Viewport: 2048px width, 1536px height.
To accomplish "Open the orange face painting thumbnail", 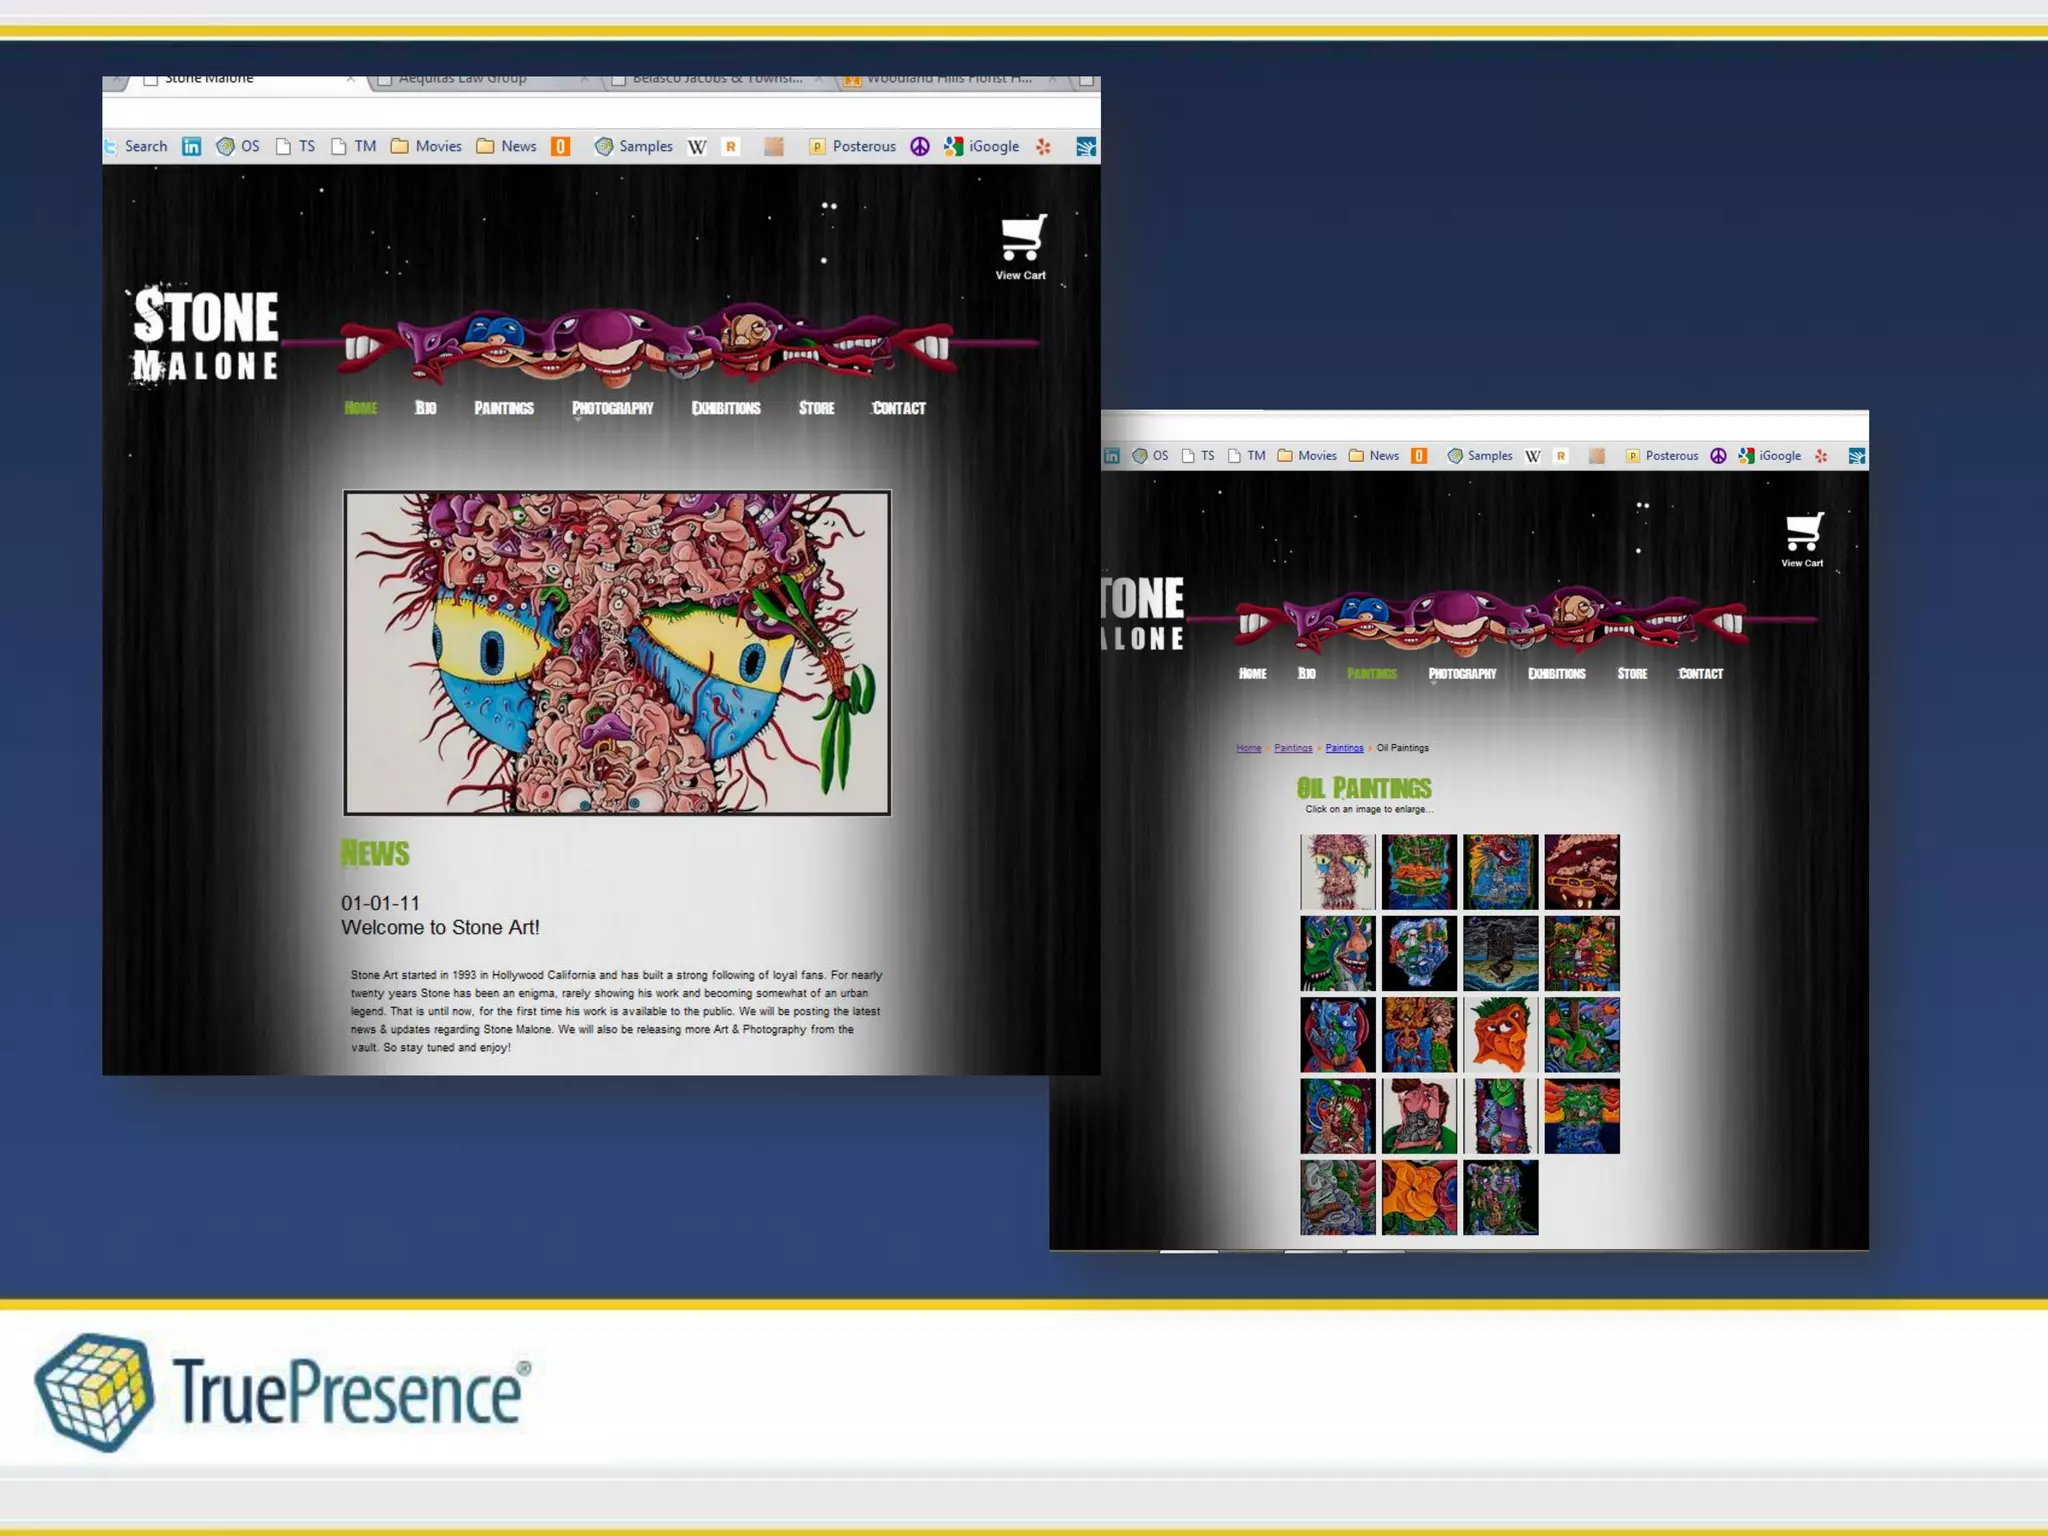I will coord(1500,1035).
